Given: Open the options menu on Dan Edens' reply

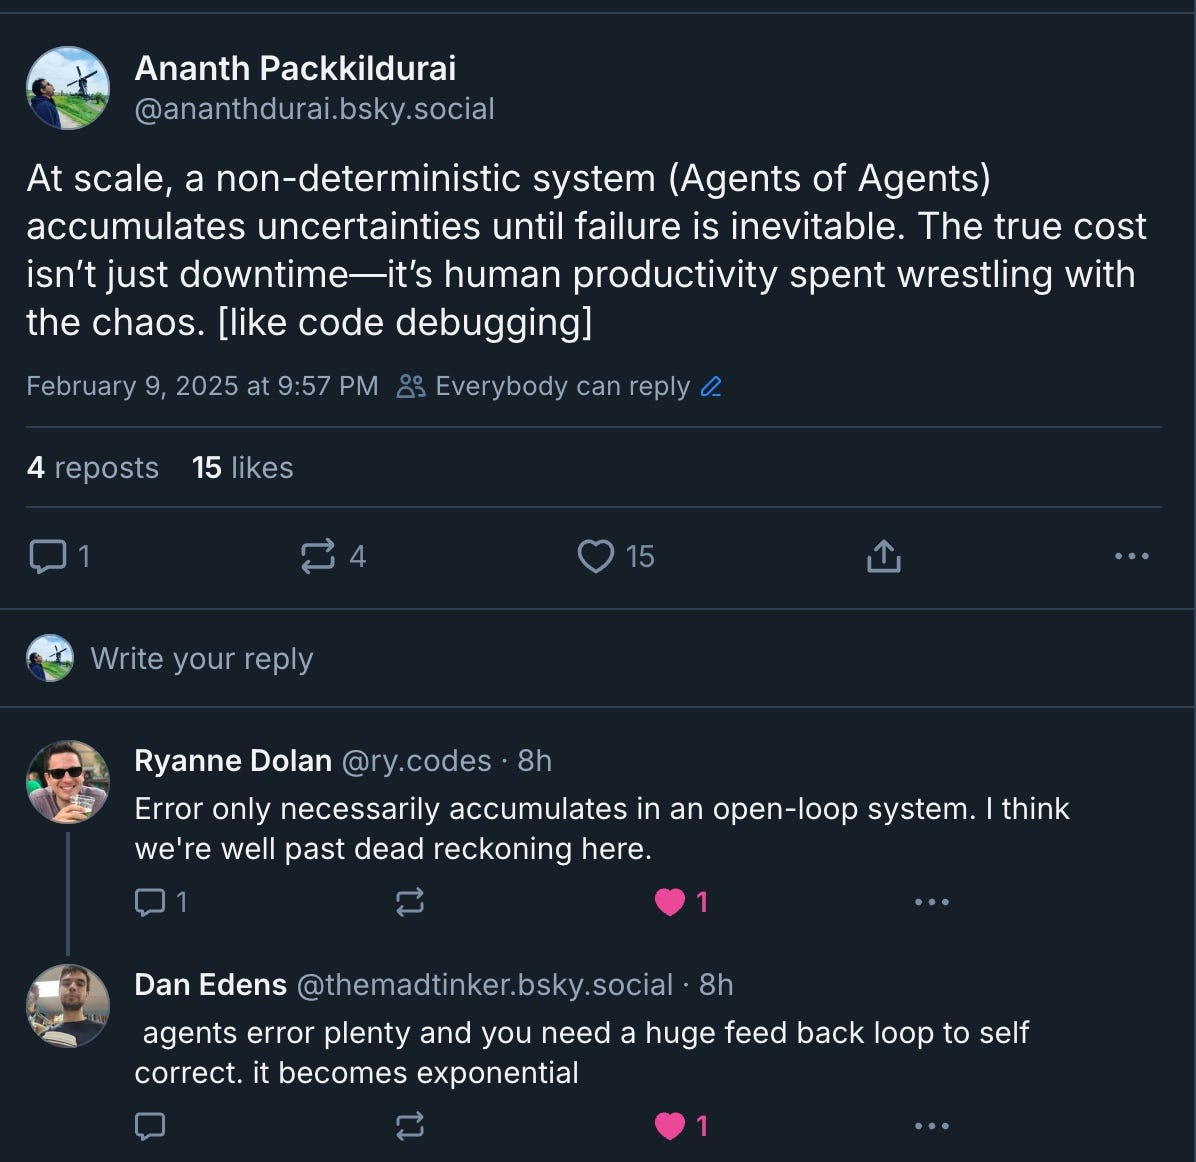Looking at the screenshot, I should (931, 1126).
